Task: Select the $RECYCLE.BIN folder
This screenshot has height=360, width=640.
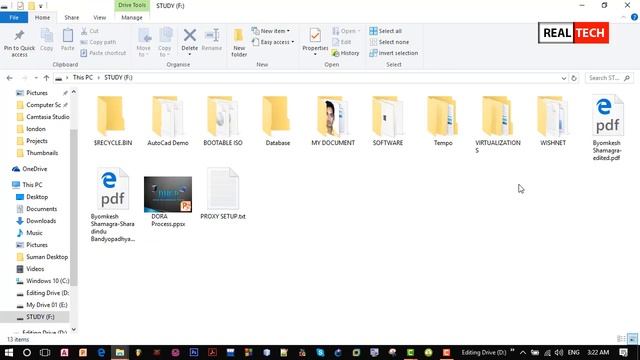Action: [x=113, y=121]
